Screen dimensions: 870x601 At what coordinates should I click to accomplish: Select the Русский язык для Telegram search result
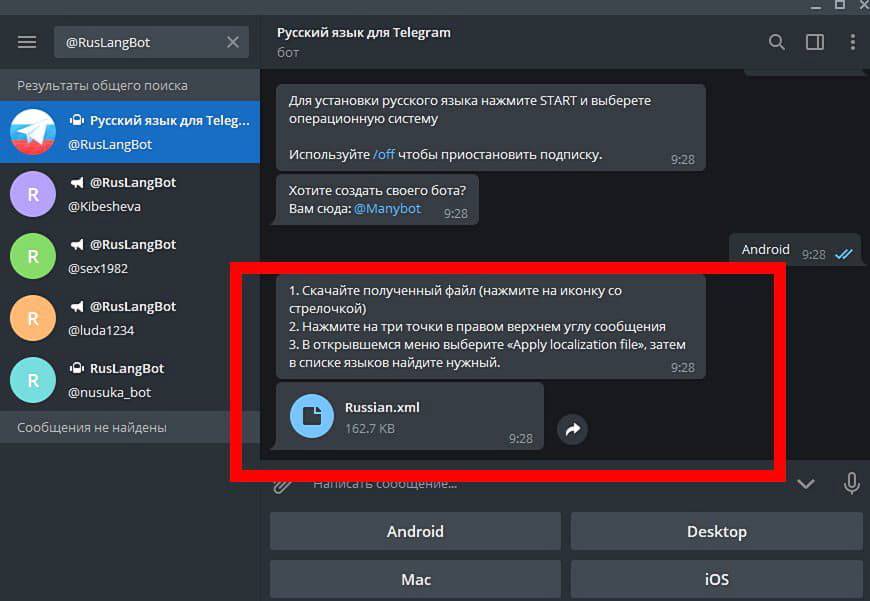(130, 132)
